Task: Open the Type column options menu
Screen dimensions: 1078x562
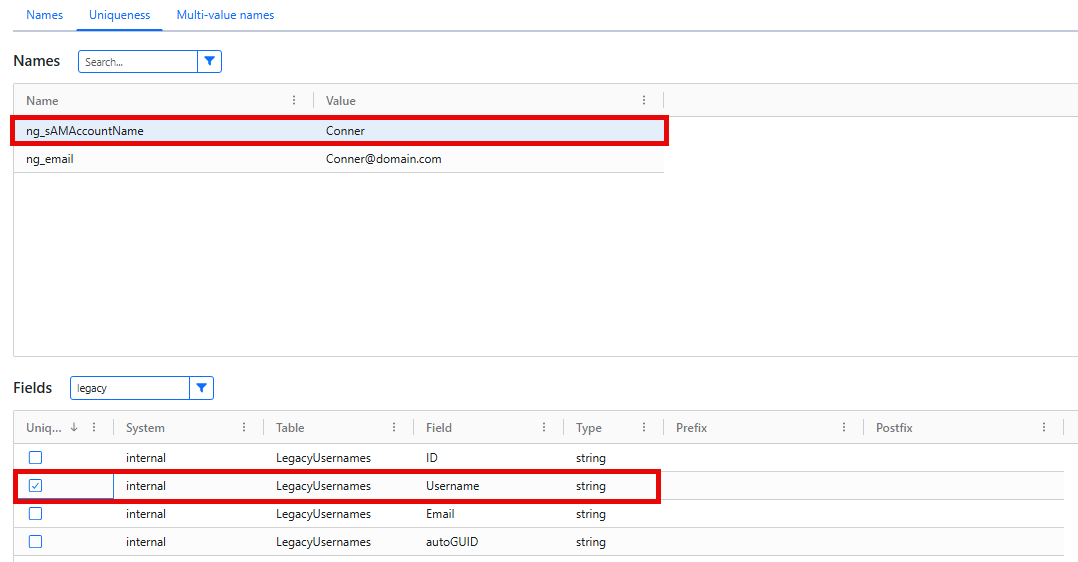Action: point(644,427)
